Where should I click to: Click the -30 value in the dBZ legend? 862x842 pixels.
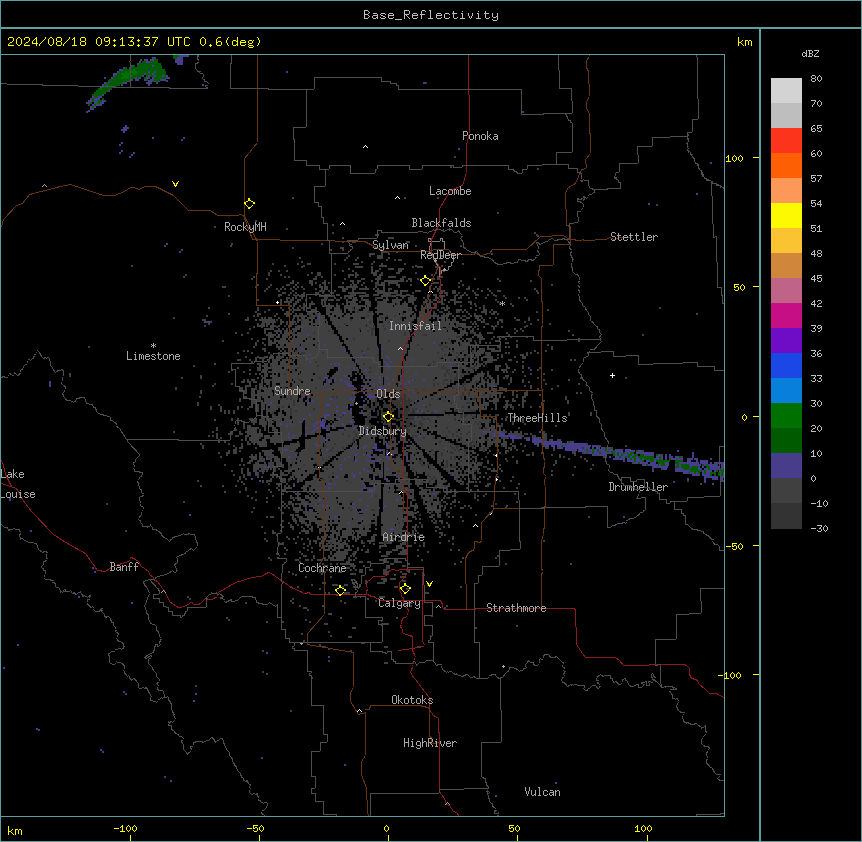point(819,528)
